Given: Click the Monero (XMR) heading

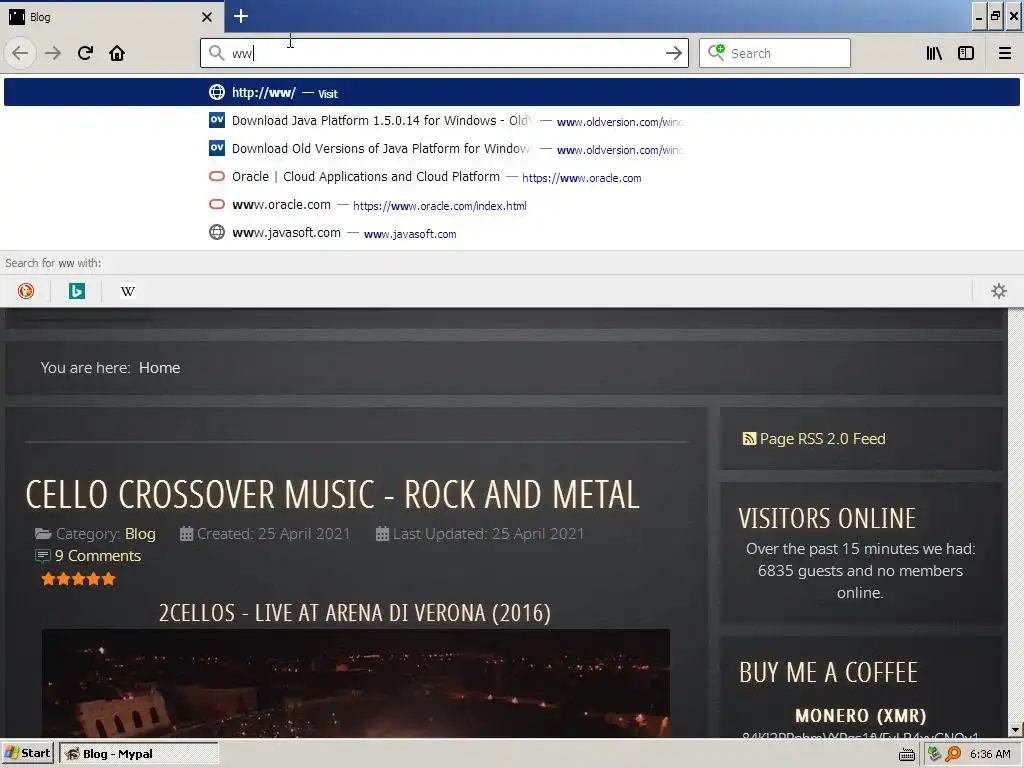Looking at the screenshot, I should click(x=860, y=716).
